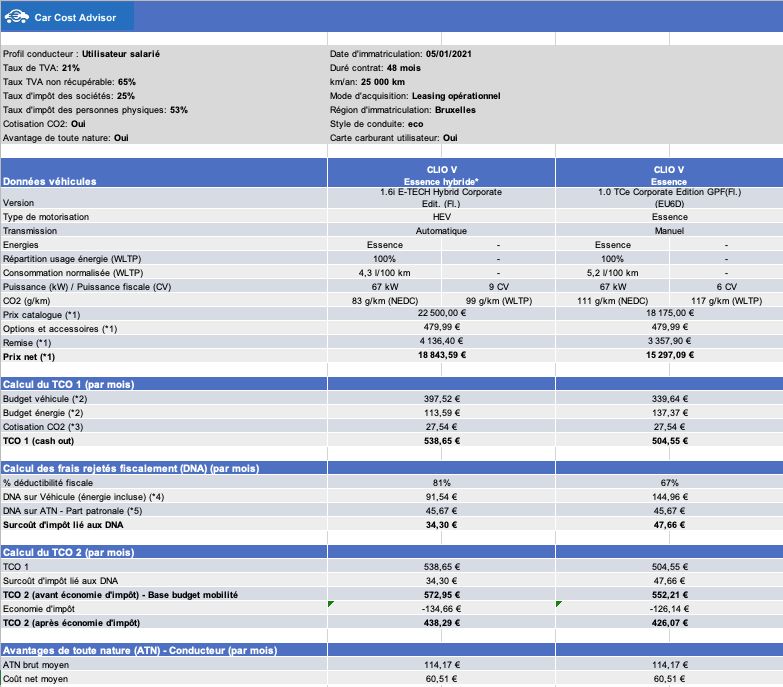Click the DNA sur Véhicule value 91,54 €
Screen dimensions: 783x687
tap(441, 497)
